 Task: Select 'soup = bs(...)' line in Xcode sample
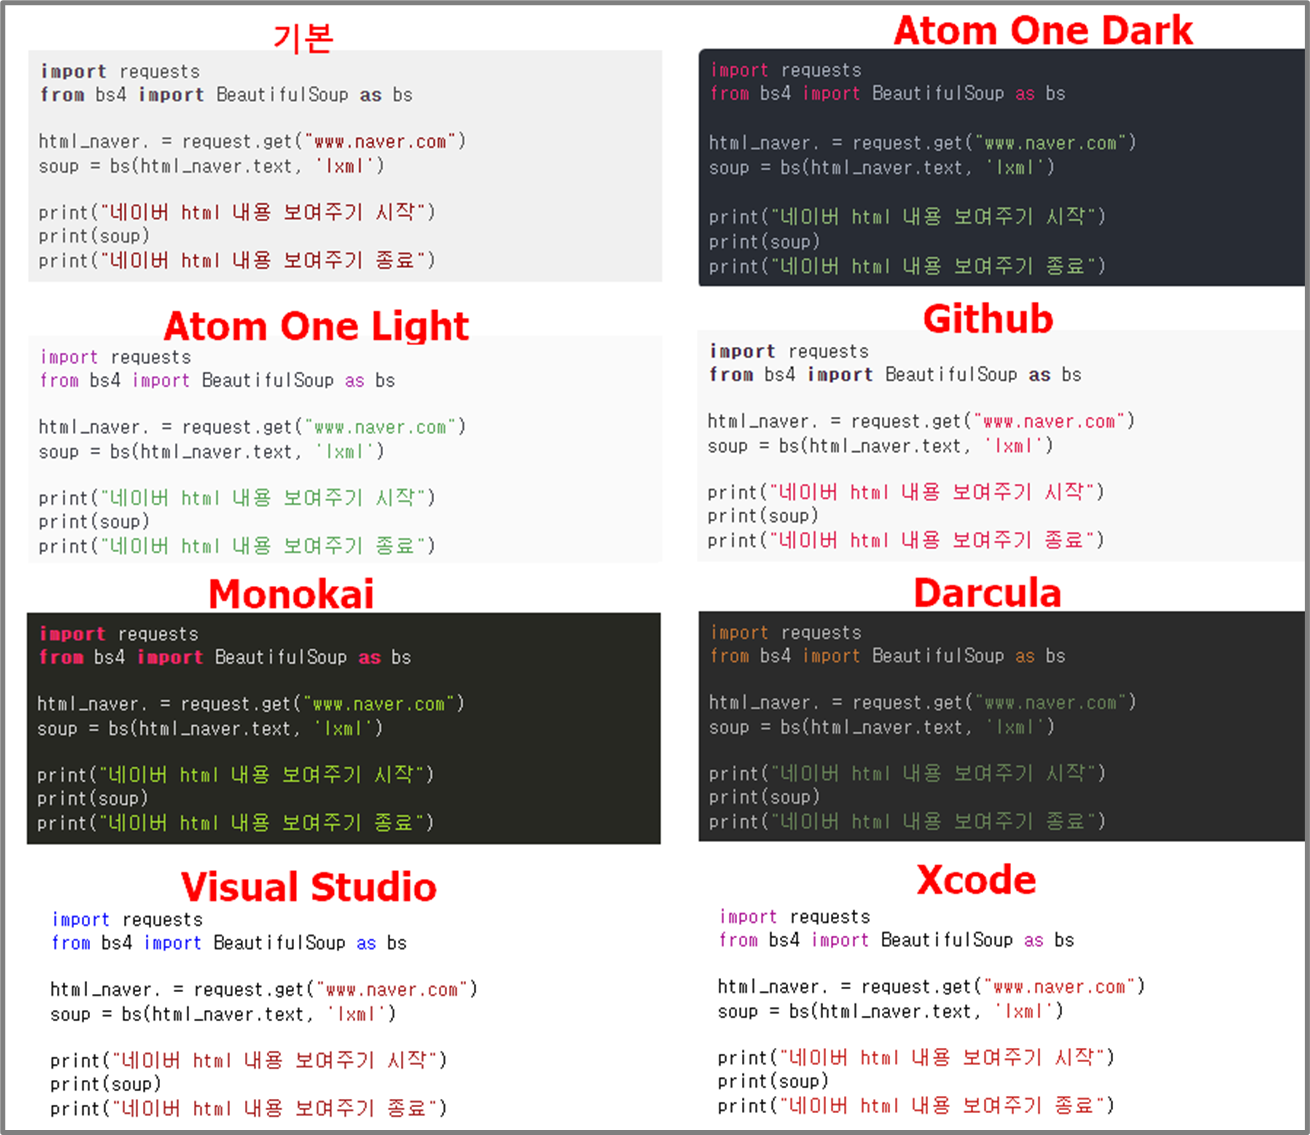pyautogui.click(x=891, y=1011)
